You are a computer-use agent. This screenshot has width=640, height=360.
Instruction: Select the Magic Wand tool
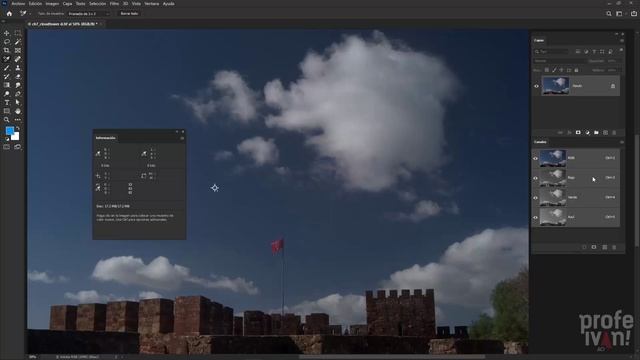click(x=18, y=42)
